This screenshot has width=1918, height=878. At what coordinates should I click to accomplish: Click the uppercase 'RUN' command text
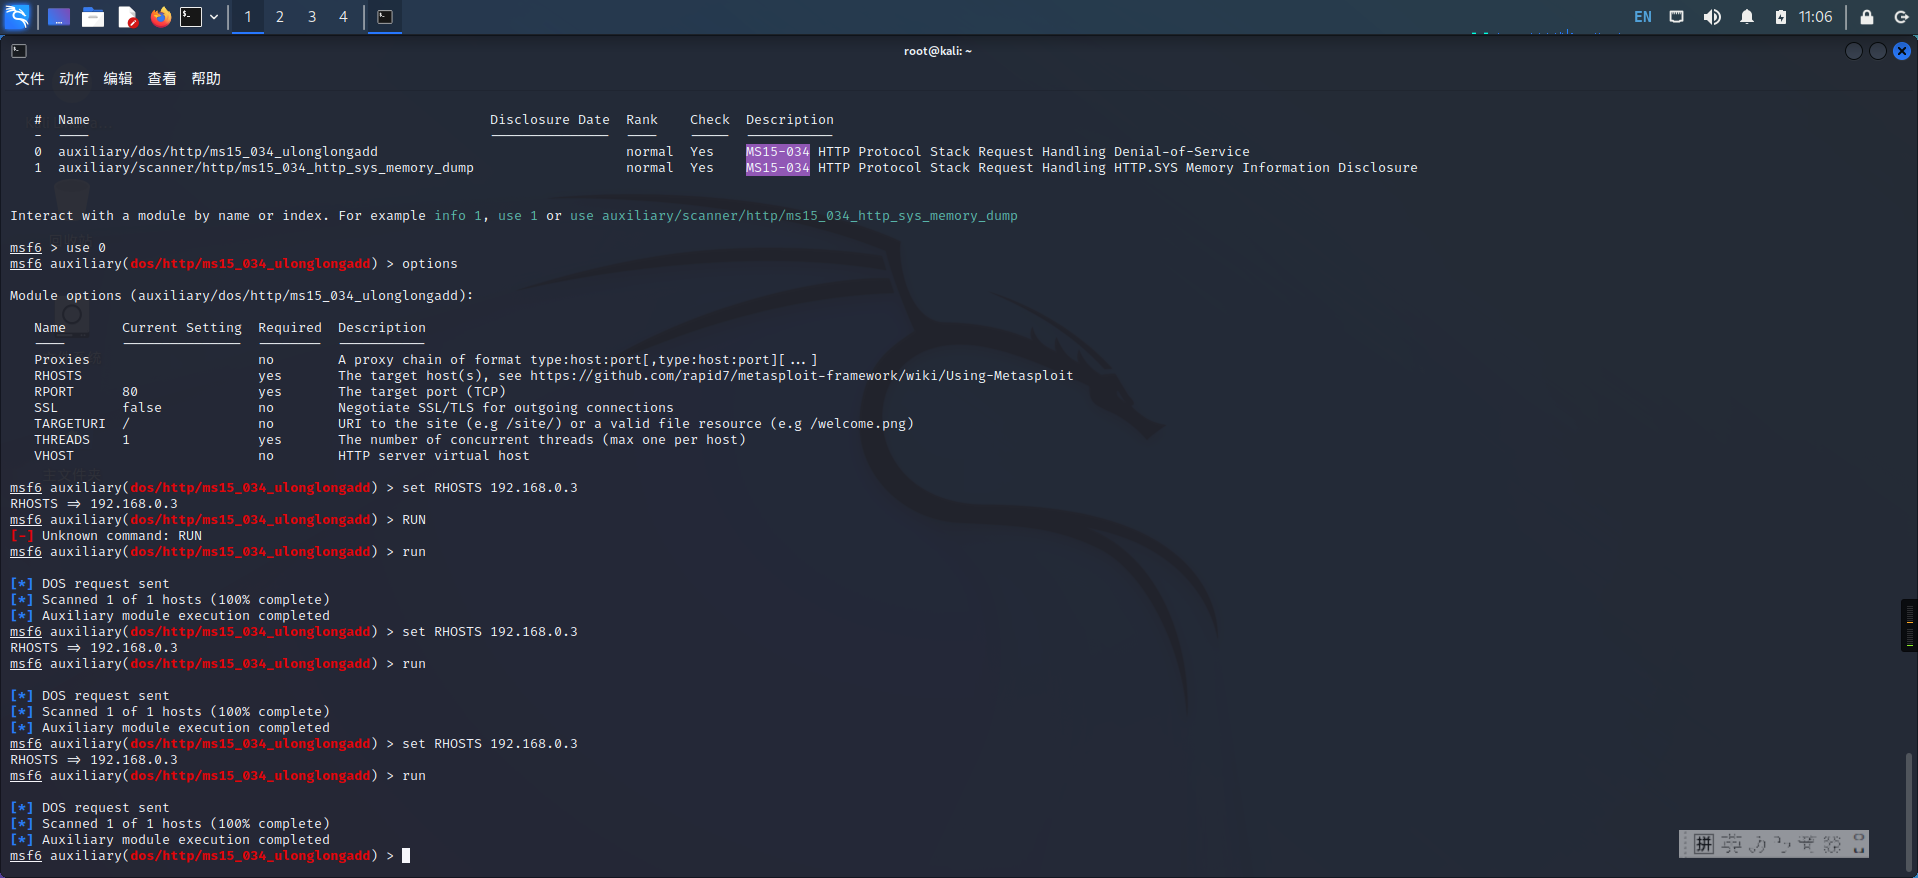(414, 520)
